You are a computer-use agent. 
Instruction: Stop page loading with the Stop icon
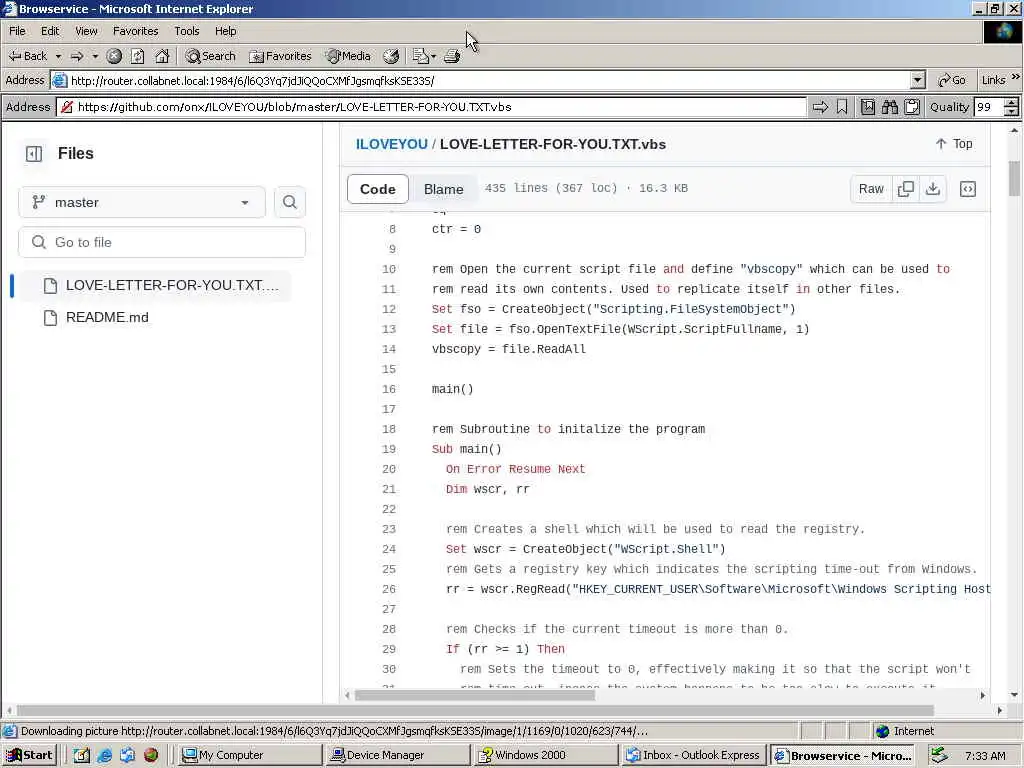[x=114, y=56]
